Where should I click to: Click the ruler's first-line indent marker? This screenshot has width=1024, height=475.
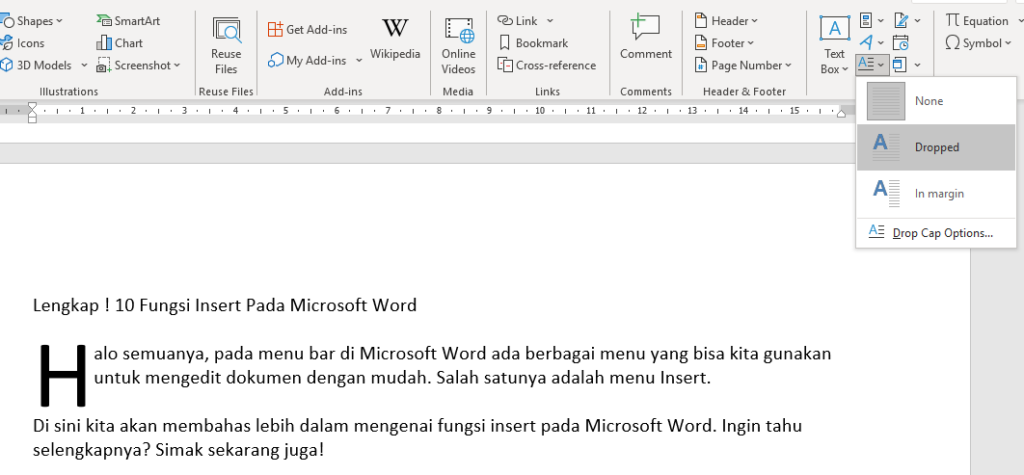tap(32, 106)
